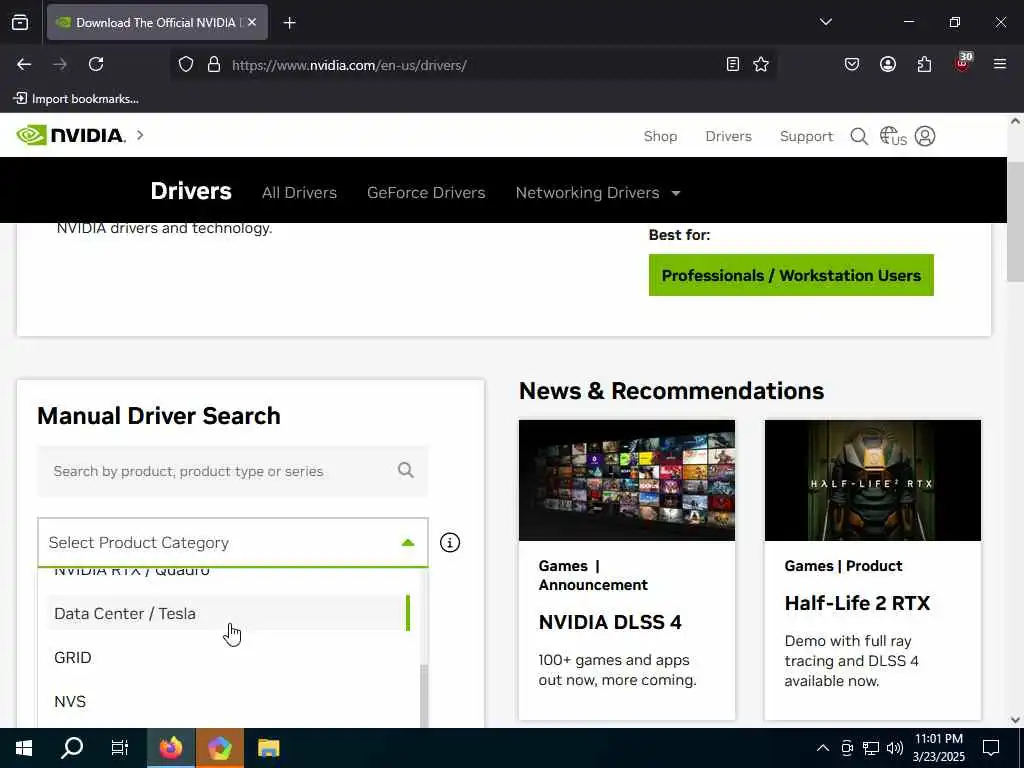Open the Firefox hamburger menu

pos(999,64)
